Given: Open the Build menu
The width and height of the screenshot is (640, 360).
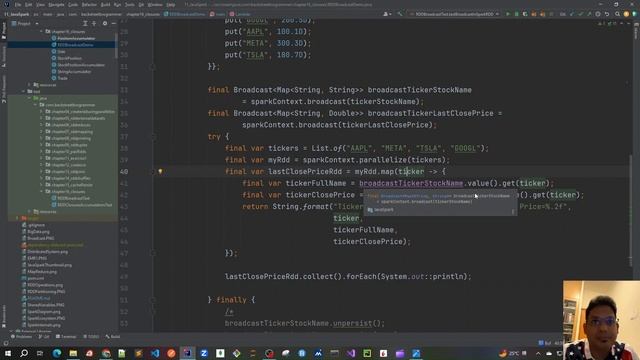Looking at the screenshot, I should [105, 4].
